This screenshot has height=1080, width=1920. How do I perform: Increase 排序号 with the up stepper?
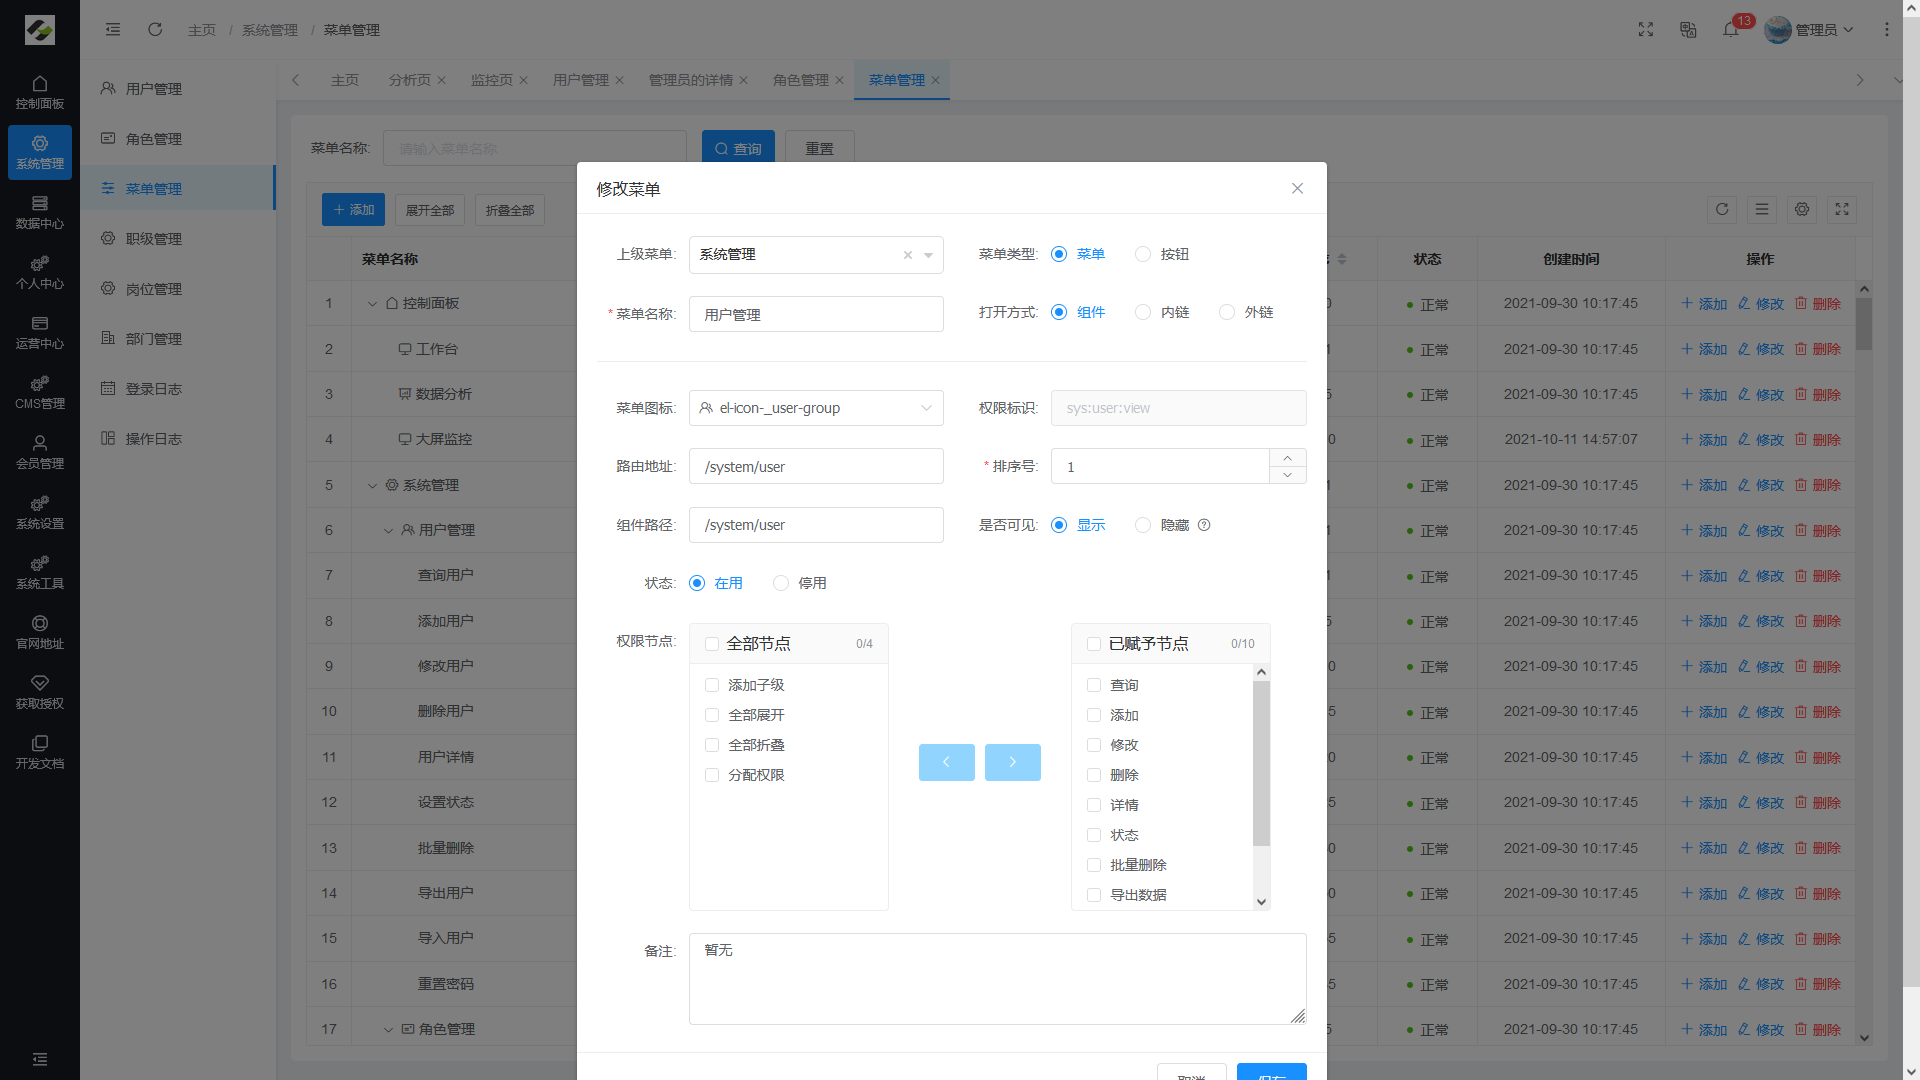pos(1287,458)
